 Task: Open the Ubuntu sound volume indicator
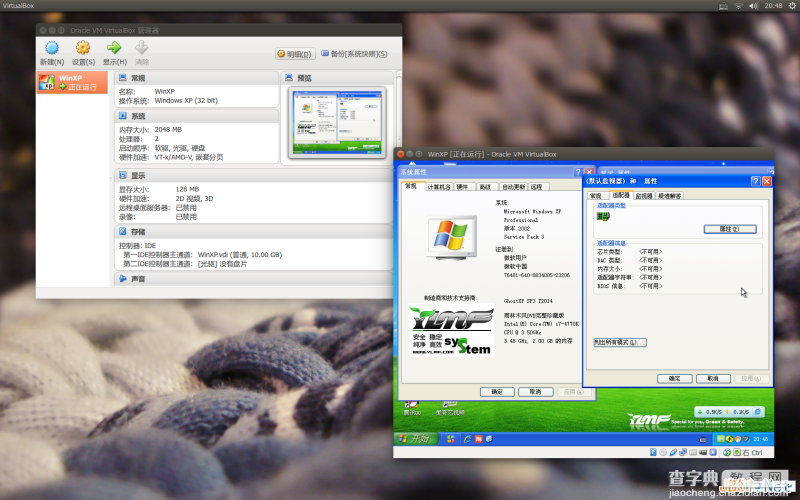754,6
